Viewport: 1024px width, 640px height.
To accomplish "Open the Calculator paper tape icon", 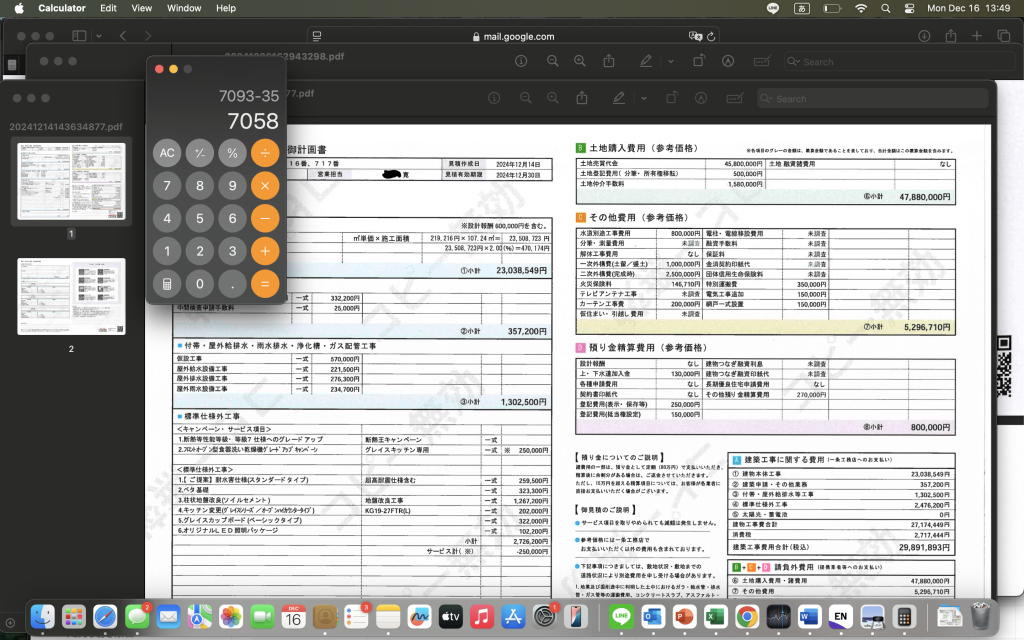I will click(166, 284).
